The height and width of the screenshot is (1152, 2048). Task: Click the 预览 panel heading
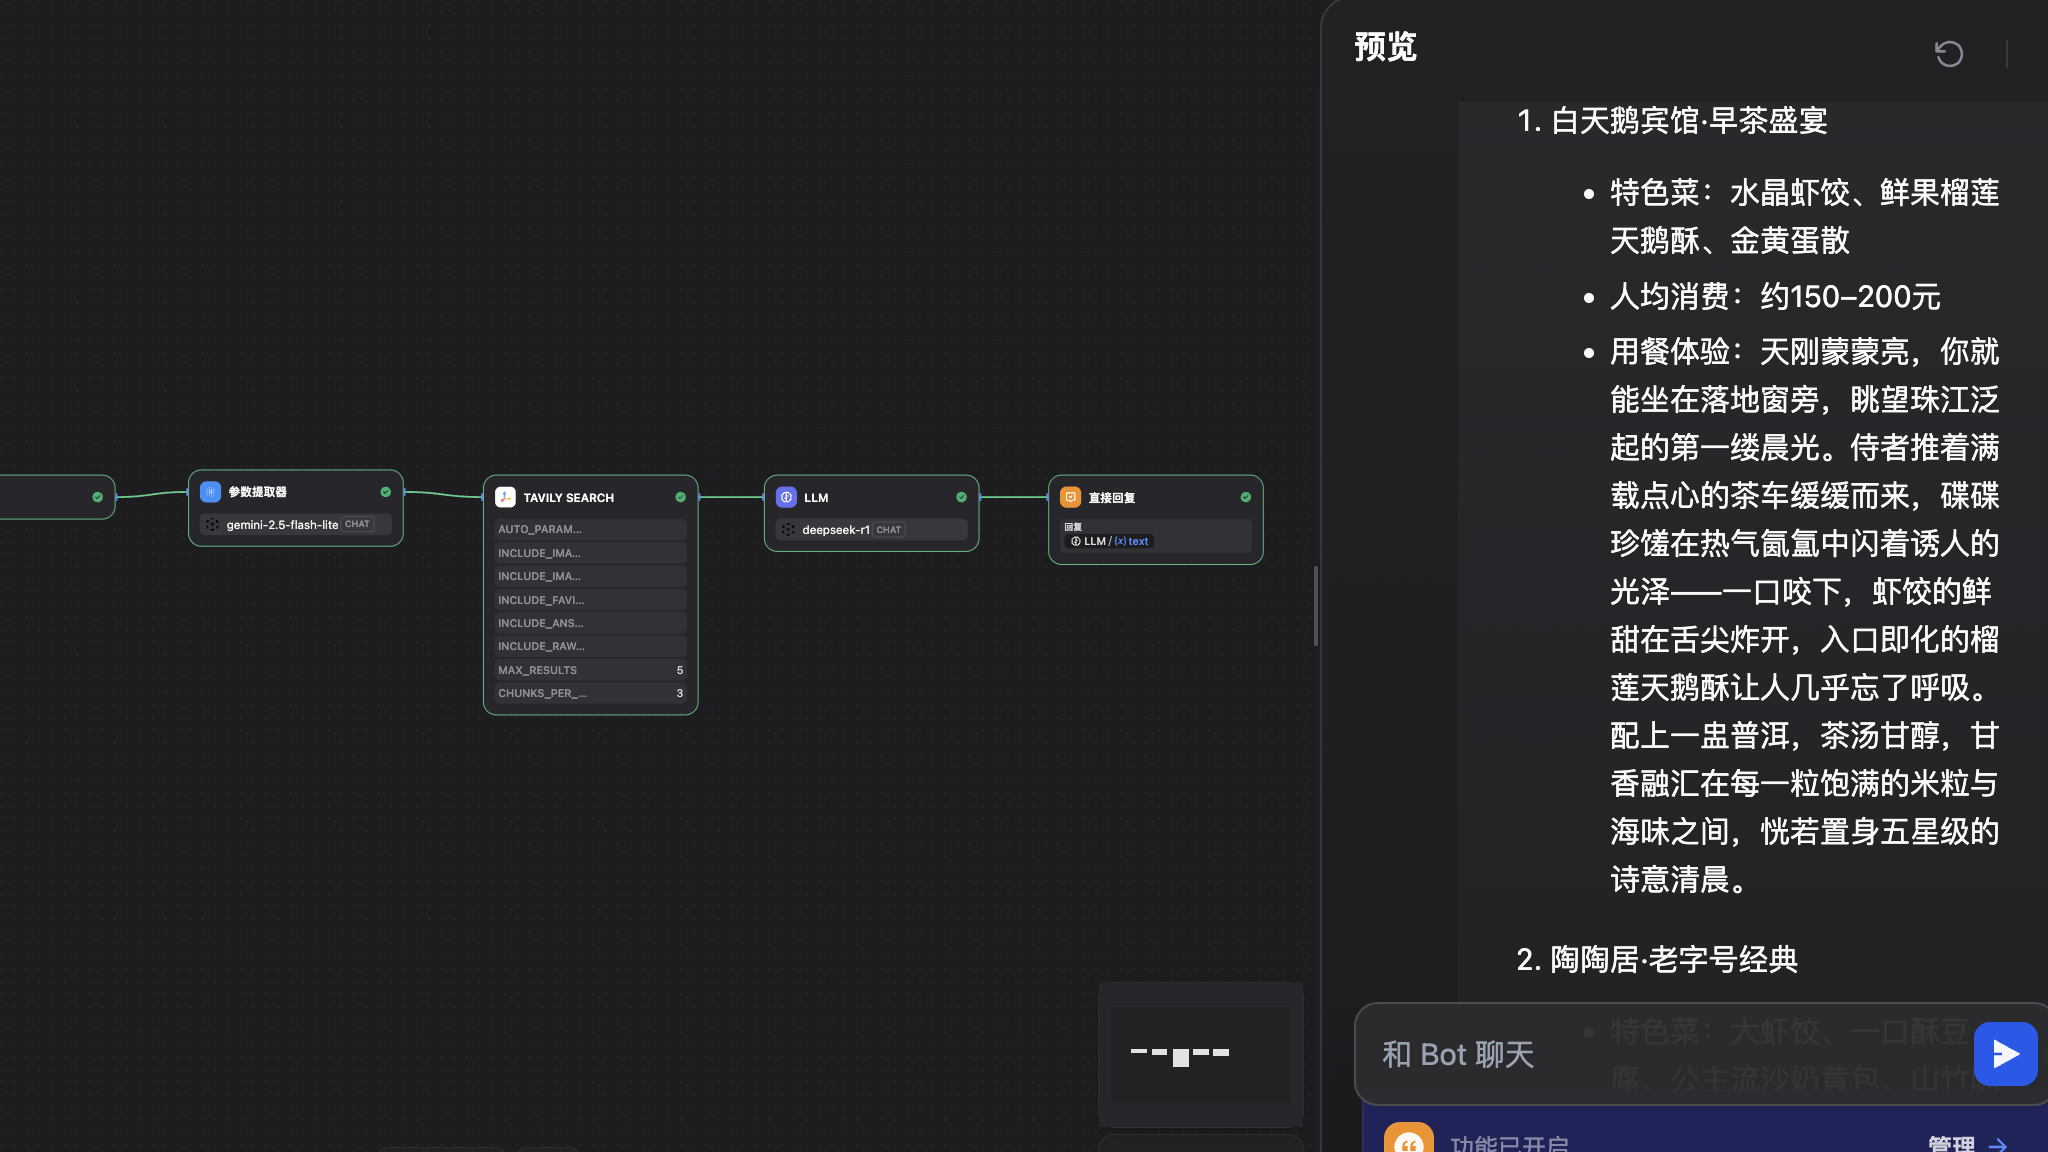click(x=1385, y=46)
